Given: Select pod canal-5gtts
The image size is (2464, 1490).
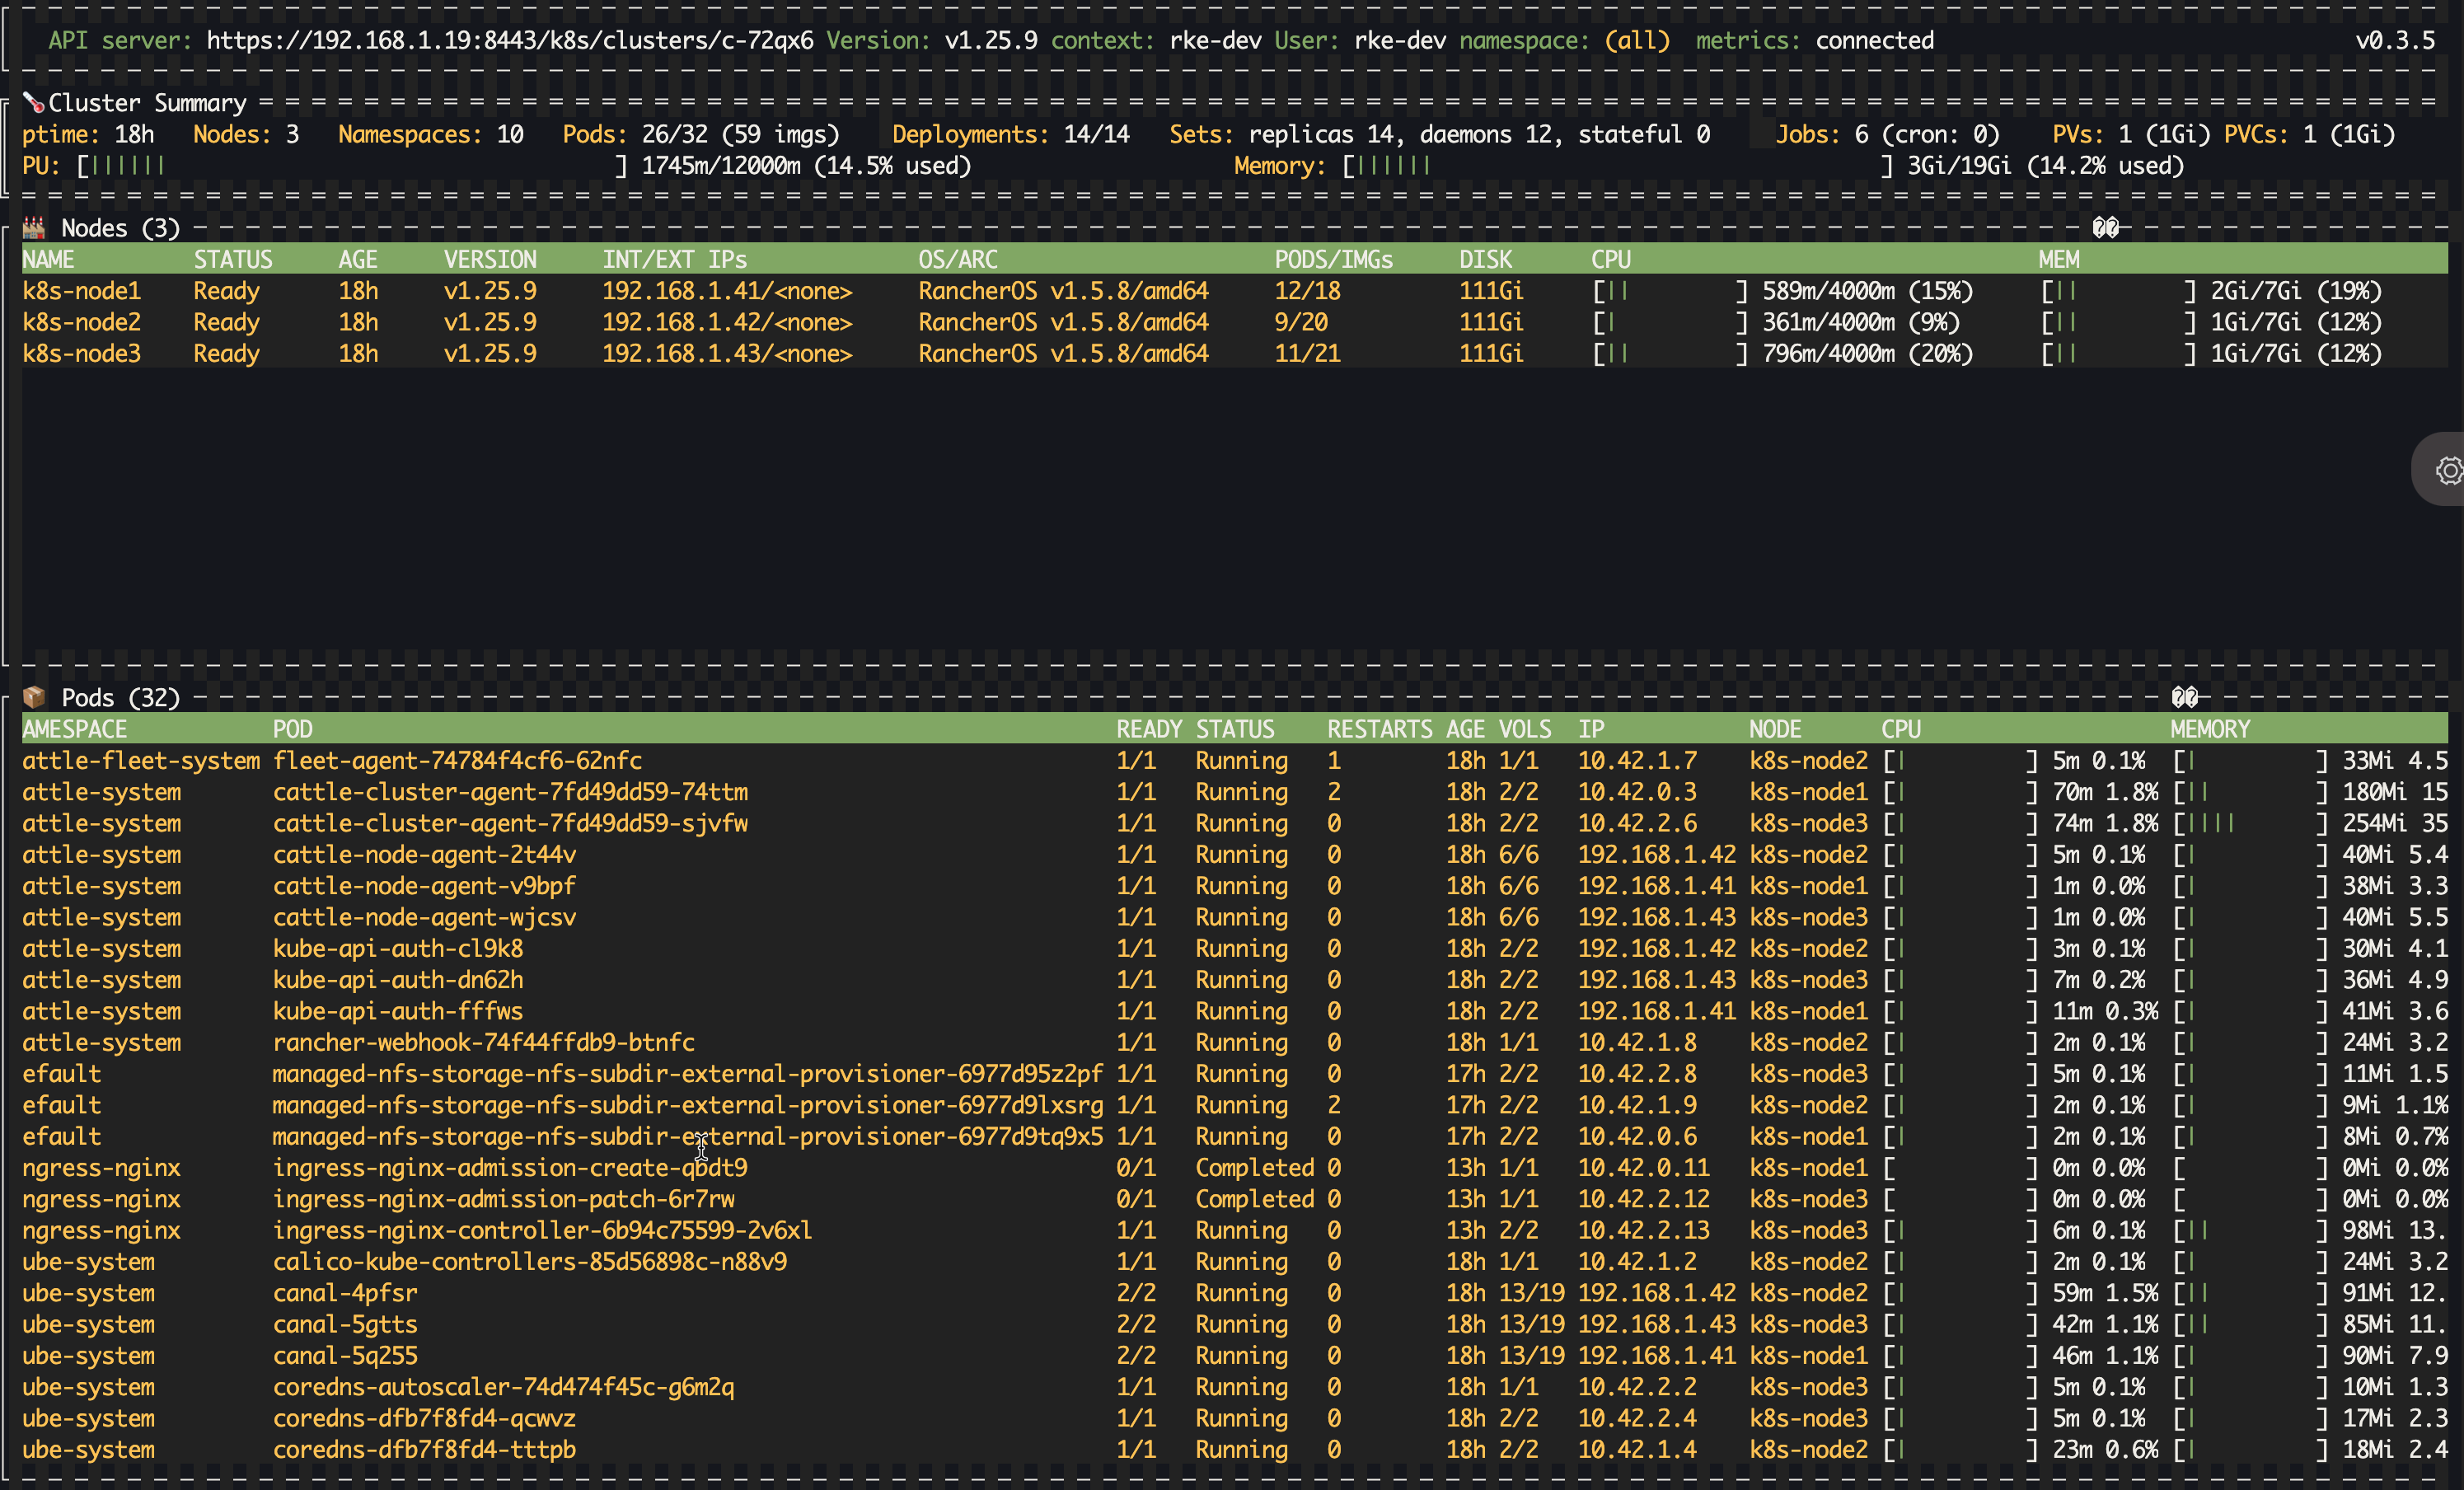Looking at the screenshot, I should click(345, 1324).
